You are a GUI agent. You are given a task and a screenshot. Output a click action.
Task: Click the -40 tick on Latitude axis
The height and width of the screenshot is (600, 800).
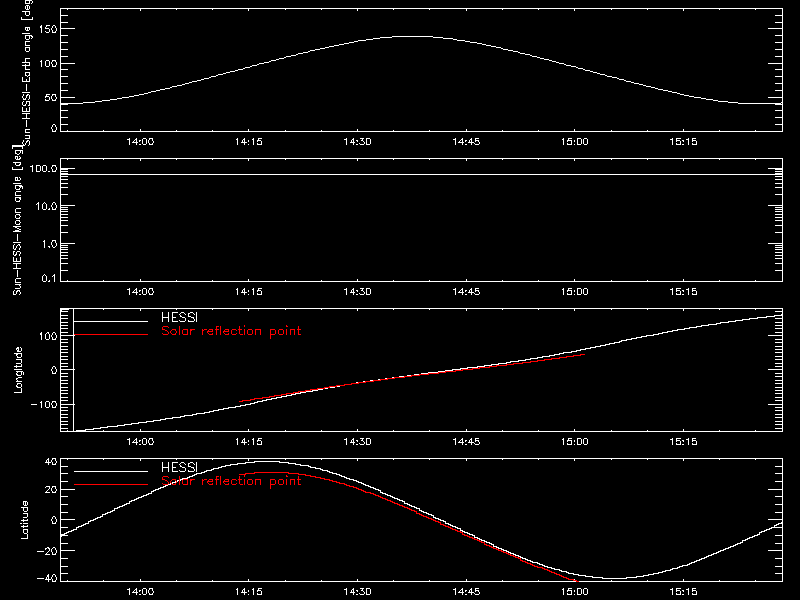click(48, 579)
